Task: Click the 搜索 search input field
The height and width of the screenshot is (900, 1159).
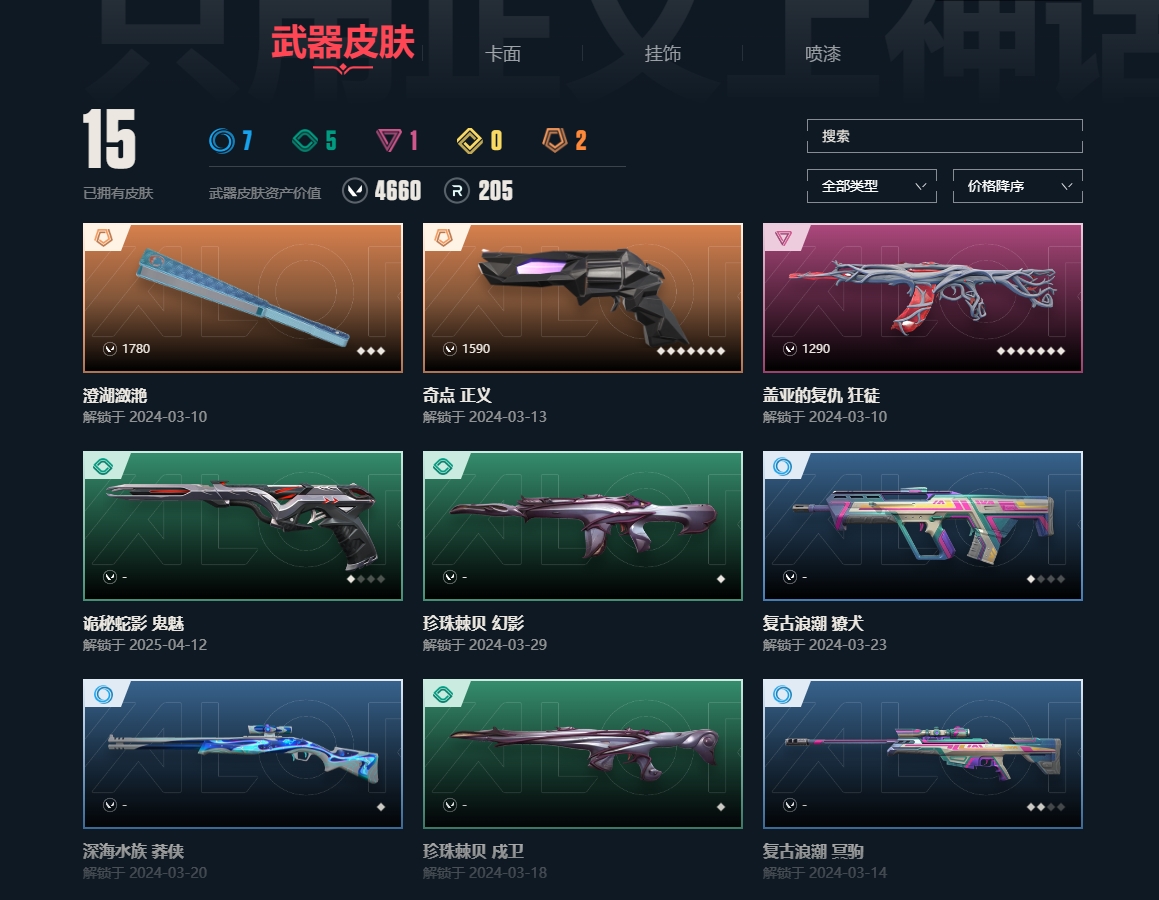Action: tap(945, 136)
